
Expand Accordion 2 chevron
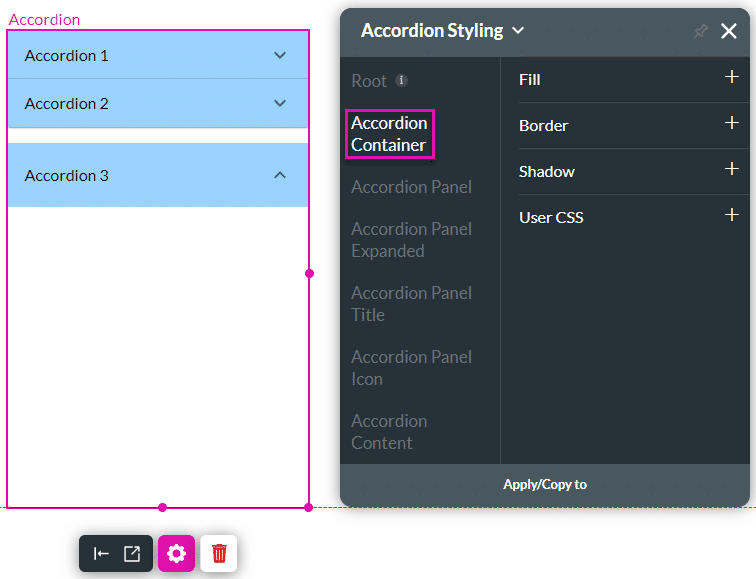[280, 103]
